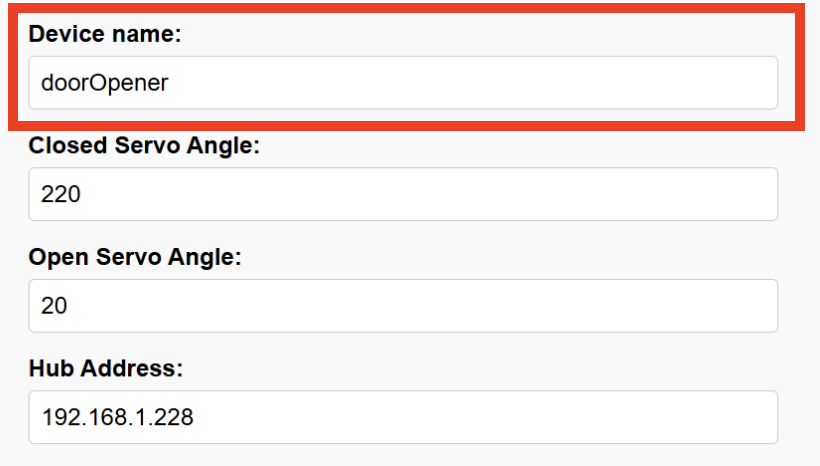Click into the Hub Address field
This screenshot has width=820, height=466.
[403, 417]
